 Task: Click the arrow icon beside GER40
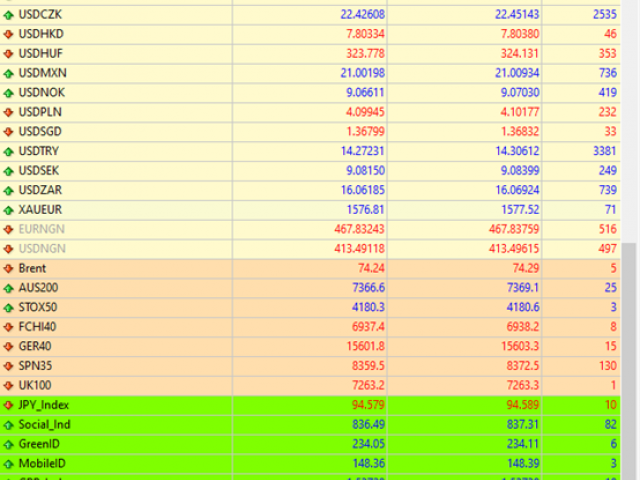(9, 347)
